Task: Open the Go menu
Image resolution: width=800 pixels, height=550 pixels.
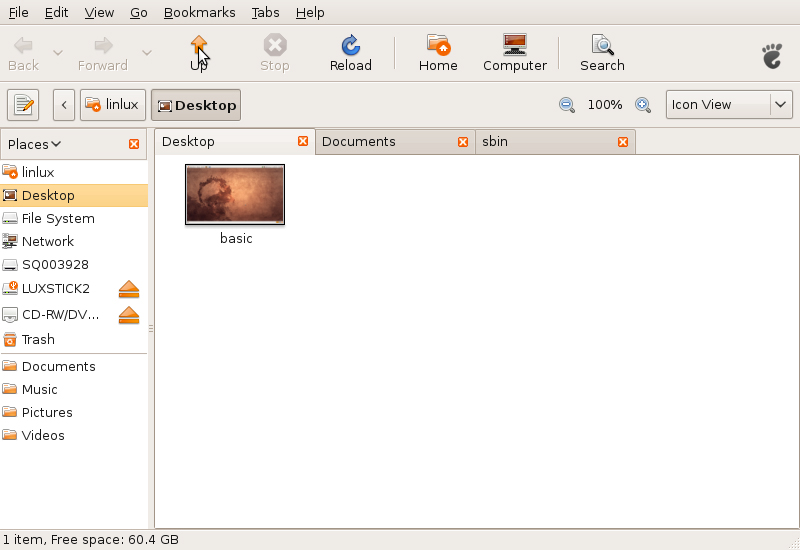Action: click(138, 12)
